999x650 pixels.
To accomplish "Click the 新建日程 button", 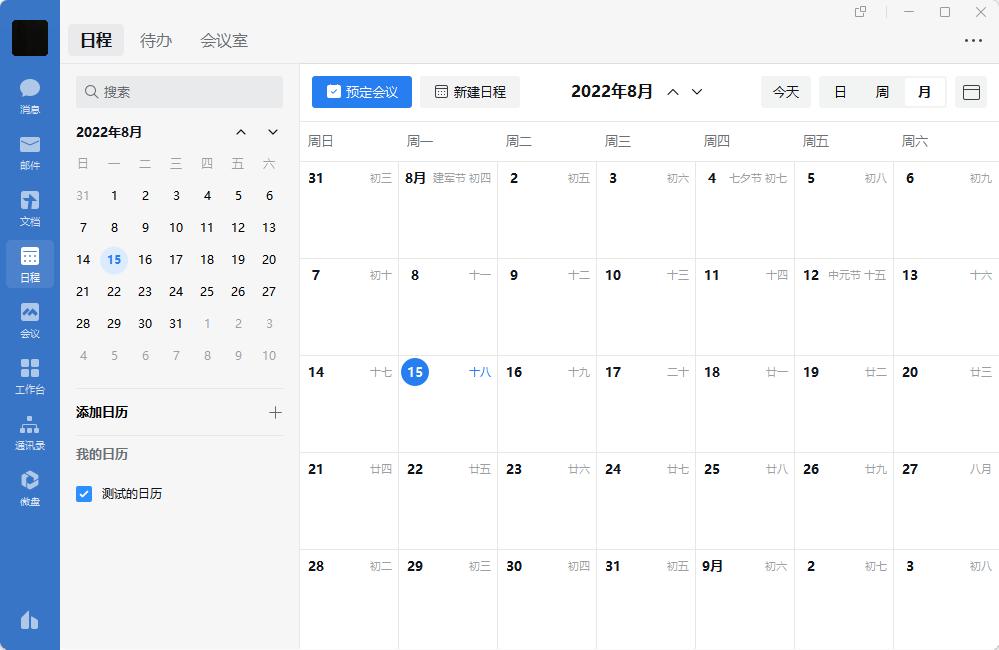I will pos(470,92).
